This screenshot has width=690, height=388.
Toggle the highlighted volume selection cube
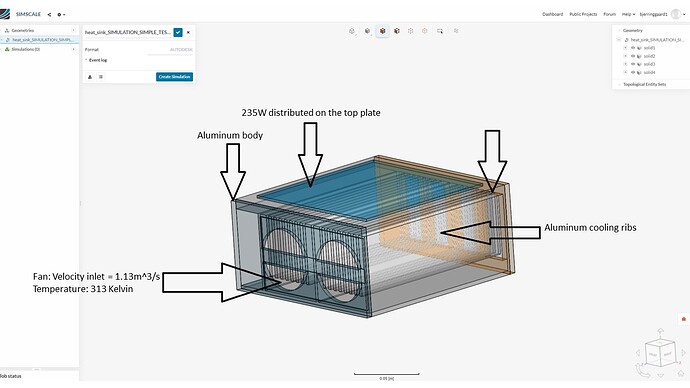point(382,31)
